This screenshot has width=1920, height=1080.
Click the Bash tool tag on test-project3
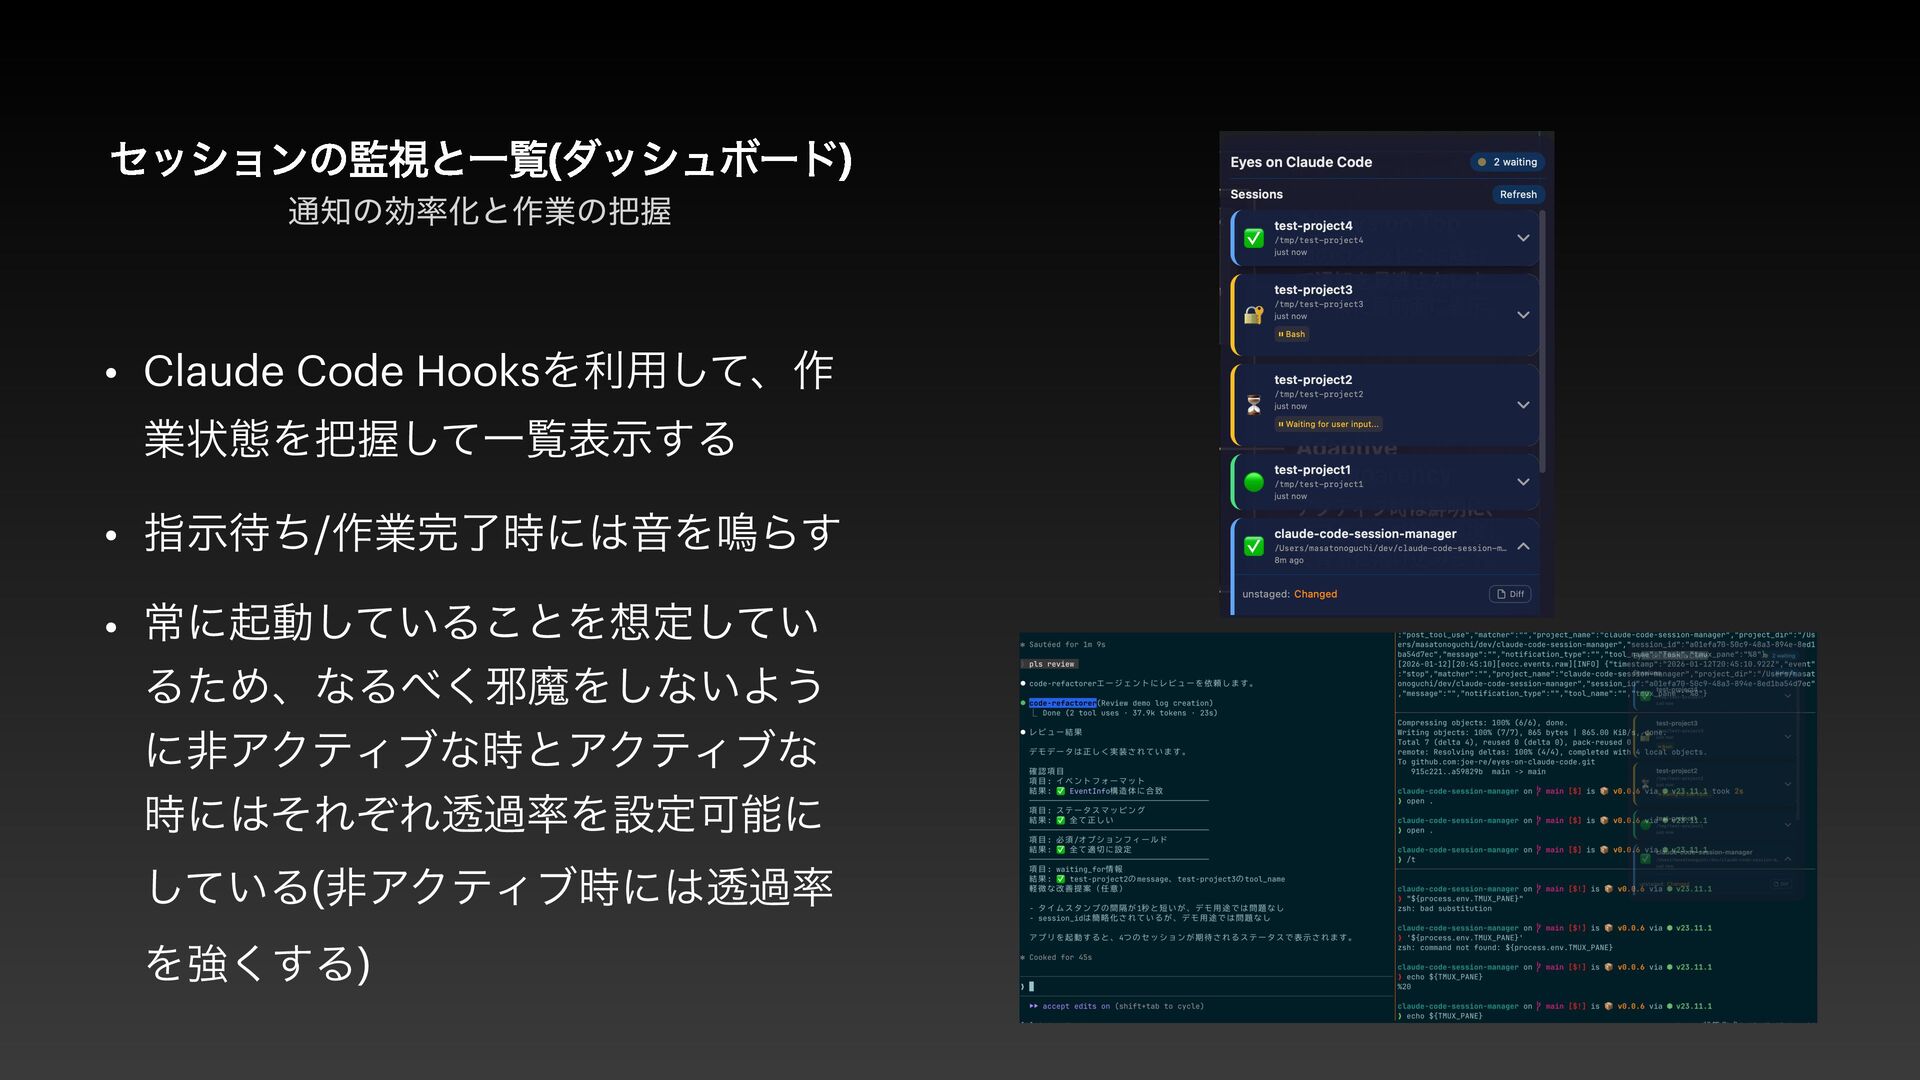(x=1291, y=334)
